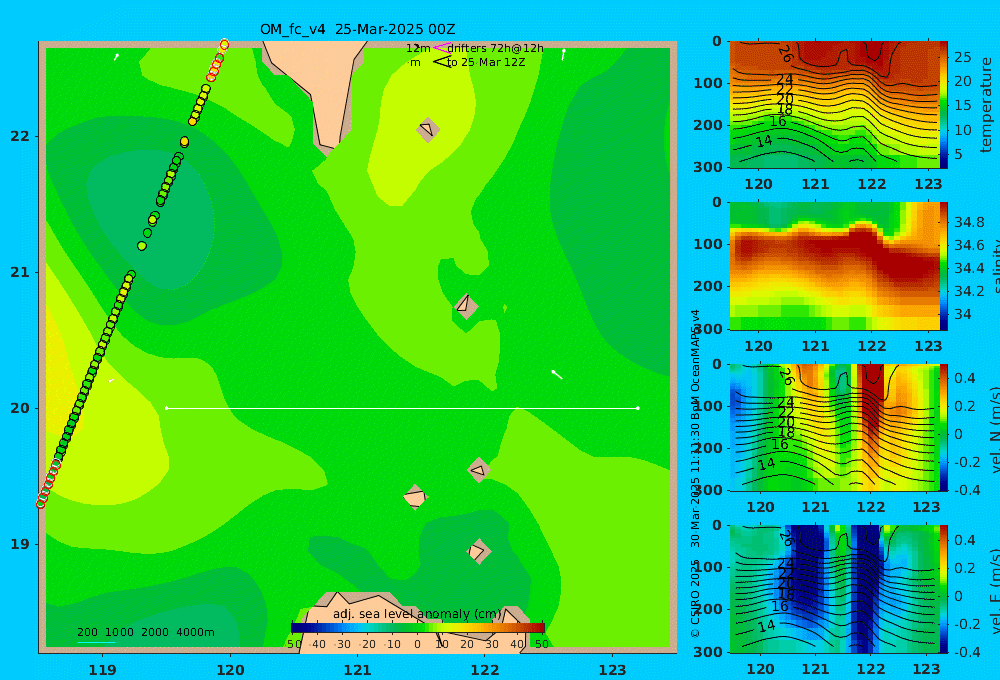Open the salinity section plot
Image resolution: width=1000 pixels, height=680 pixels.
coord(834,266)
